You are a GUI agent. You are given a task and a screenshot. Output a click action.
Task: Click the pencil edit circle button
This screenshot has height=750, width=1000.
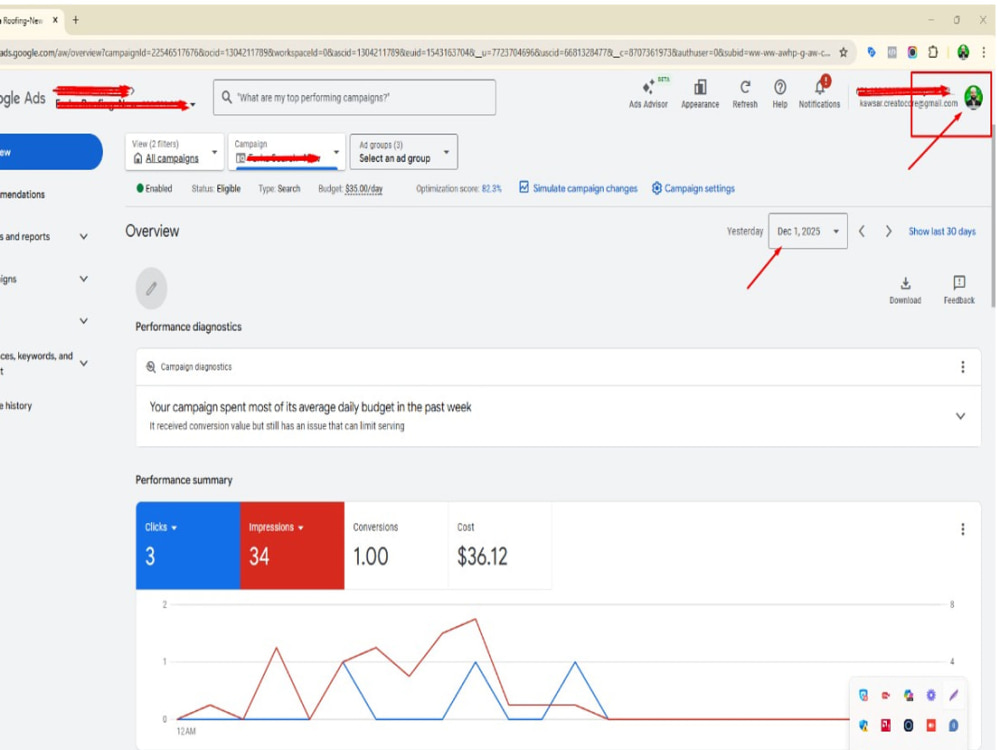click(x=151, y=289)
